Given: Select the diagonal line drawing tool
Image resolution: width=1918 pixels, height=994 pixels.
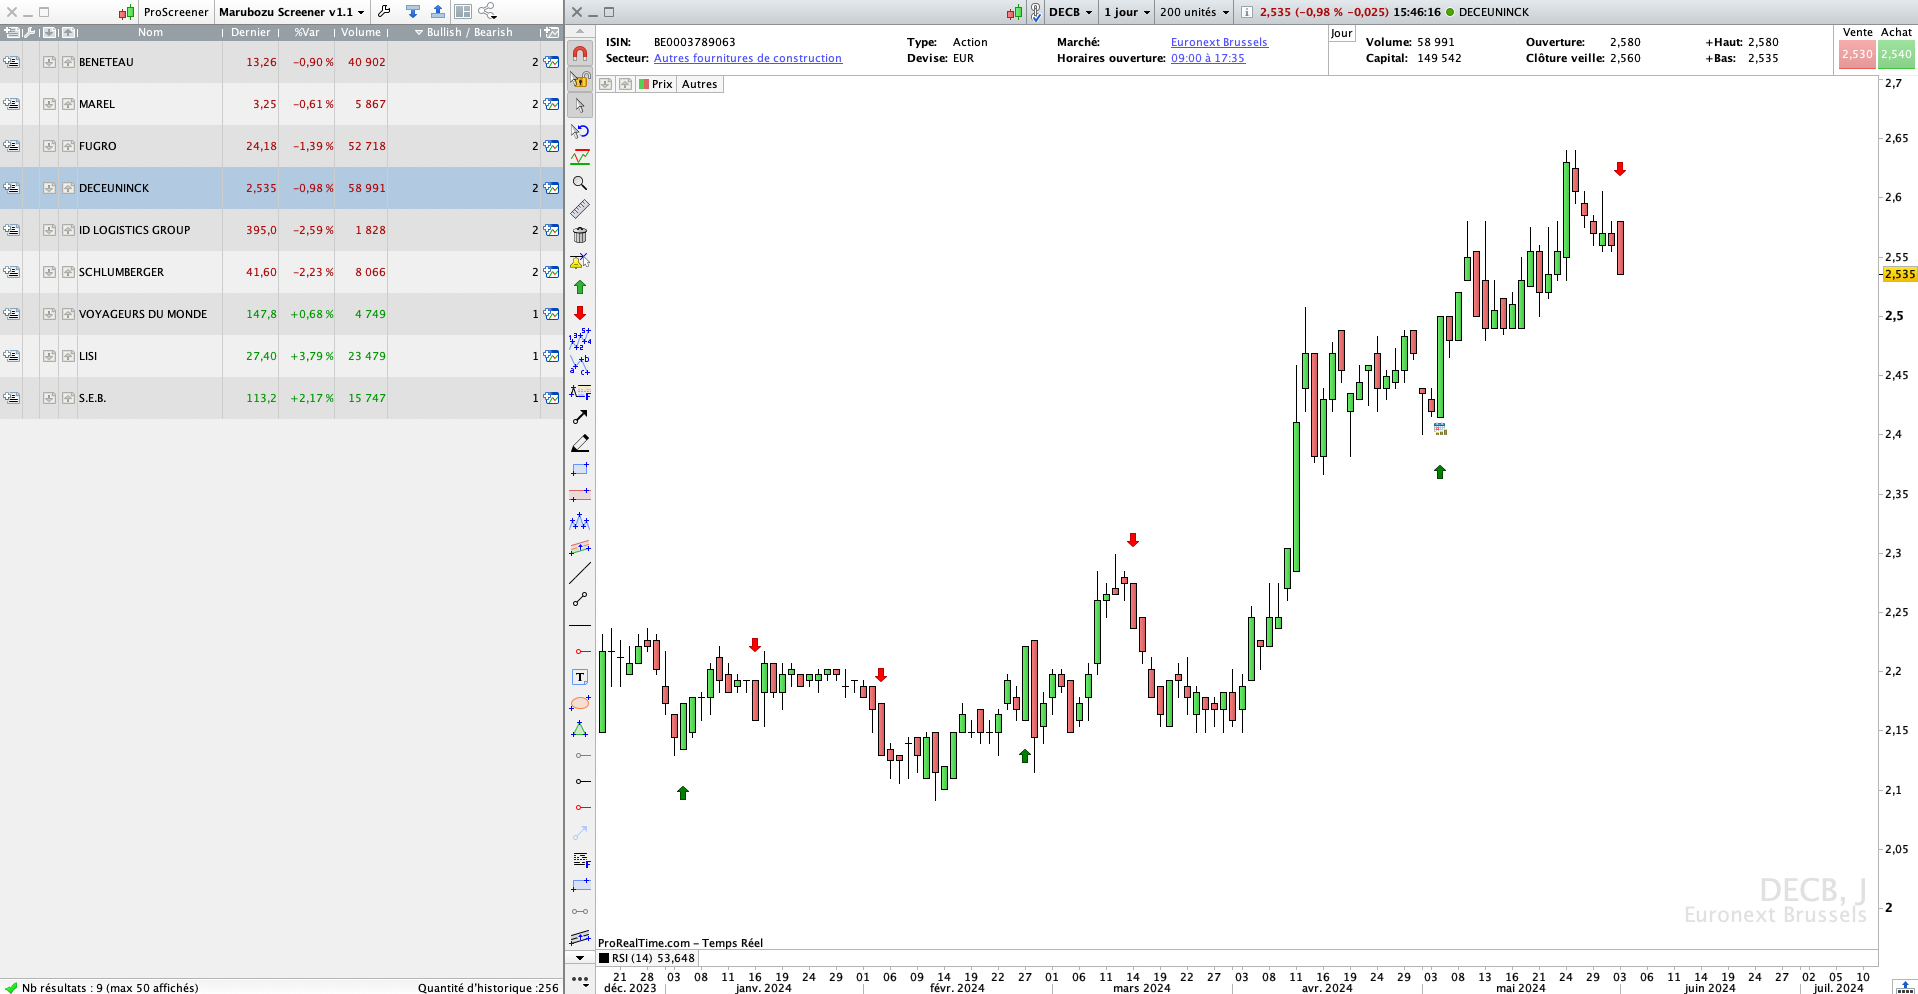Looking at the screenshot, I should (580, 573).
